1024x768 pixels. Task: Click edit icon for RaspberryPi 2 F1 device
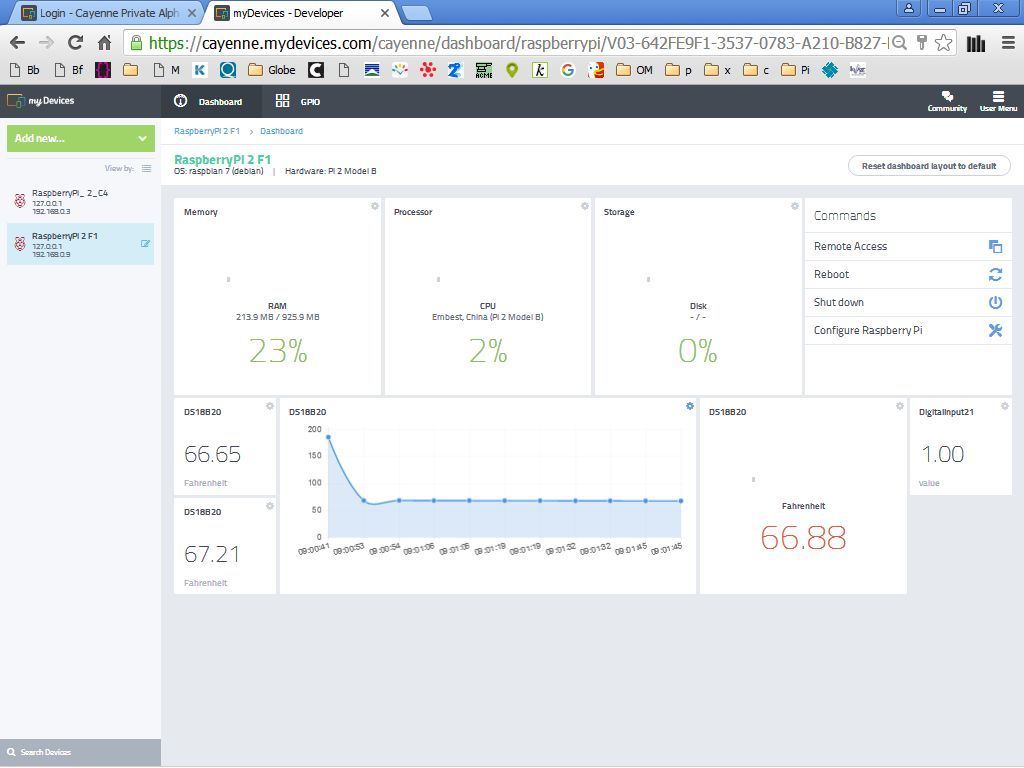coord(145,244)
